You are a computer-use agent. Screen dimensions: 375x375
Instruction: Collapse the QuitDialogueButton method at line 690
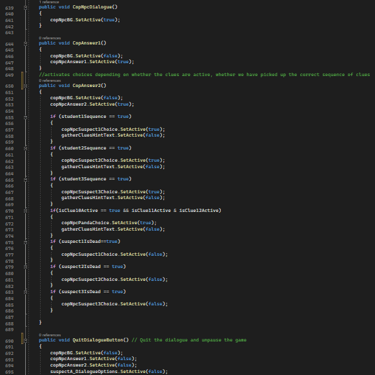pos(25,340)
